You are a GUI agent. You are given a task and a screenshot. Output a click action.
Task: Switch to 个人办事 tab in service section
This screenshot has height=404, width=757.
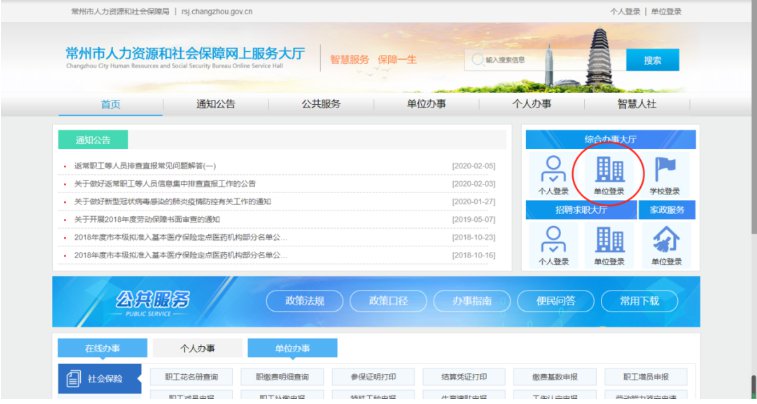(197, 348)
